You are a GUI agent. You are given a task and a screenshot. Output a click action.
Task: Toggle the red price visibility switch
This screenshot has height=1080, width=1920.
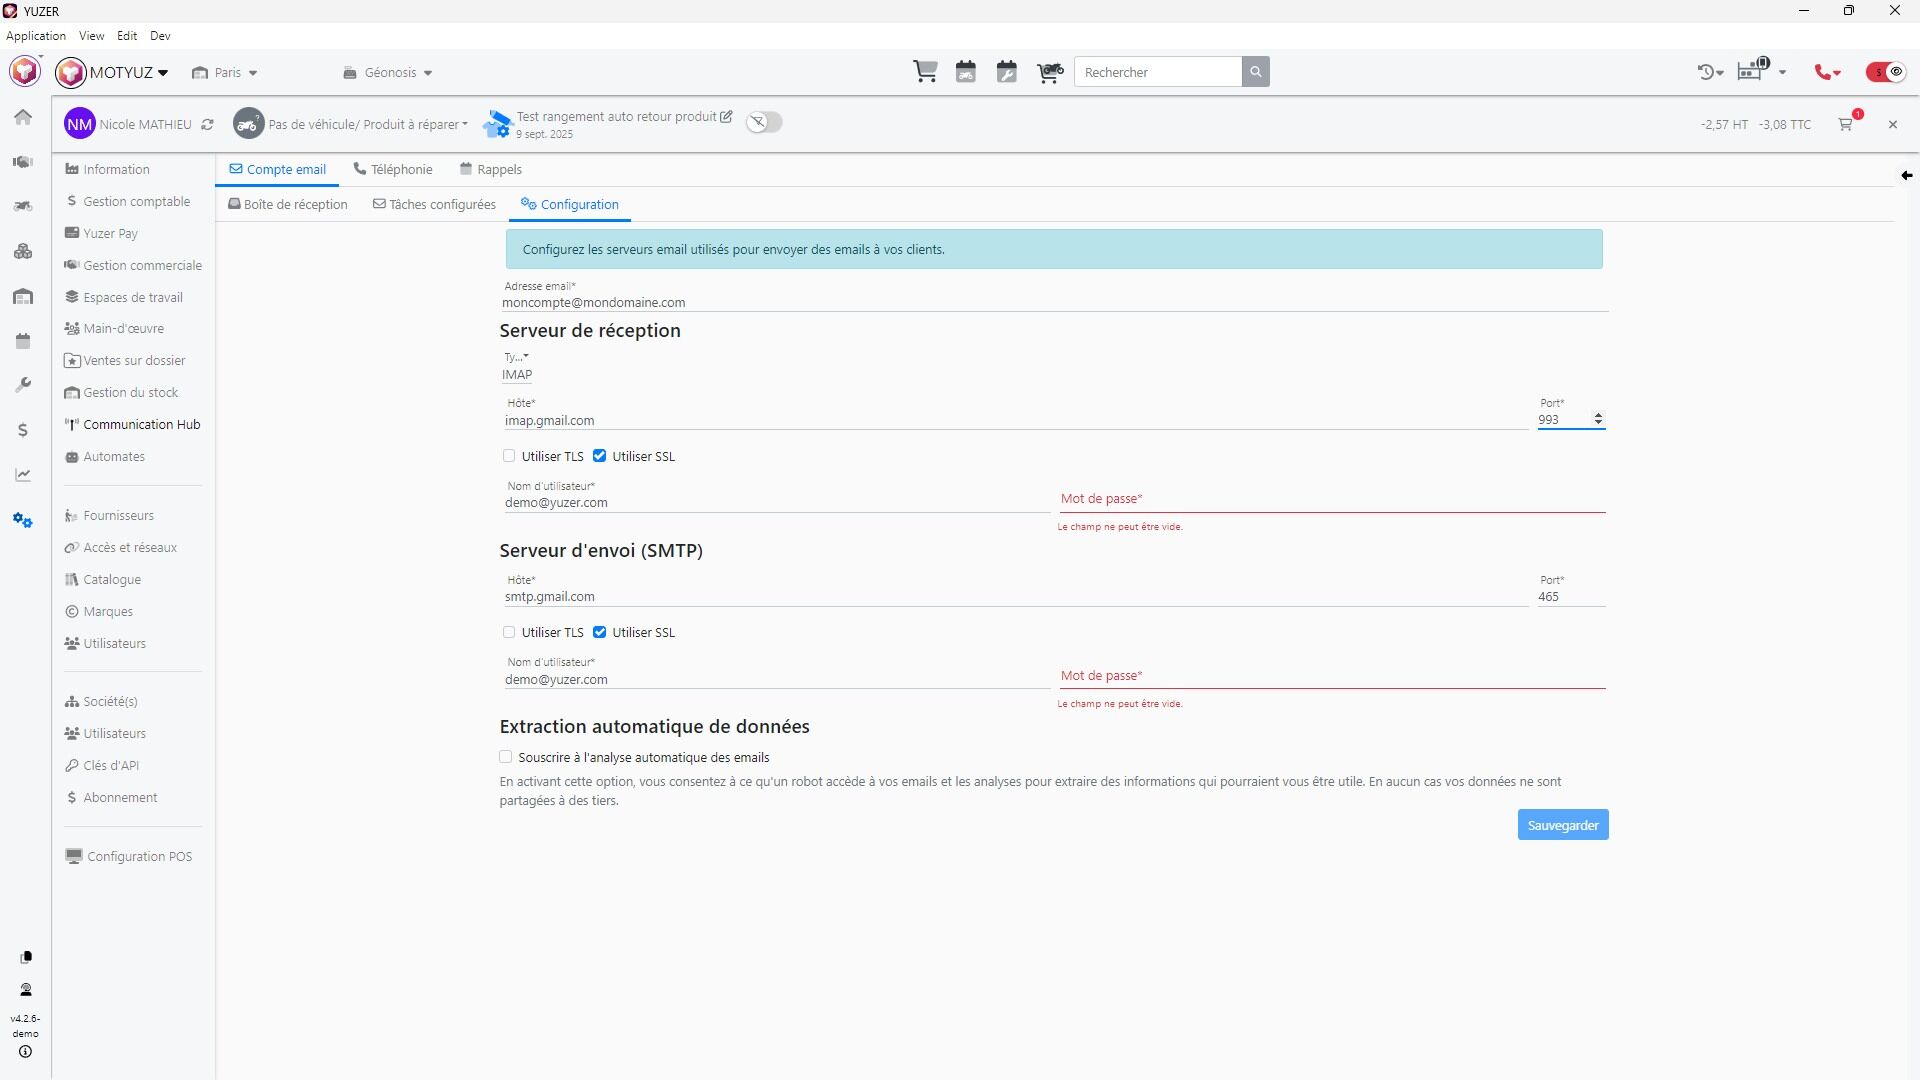coord(1885,72)
